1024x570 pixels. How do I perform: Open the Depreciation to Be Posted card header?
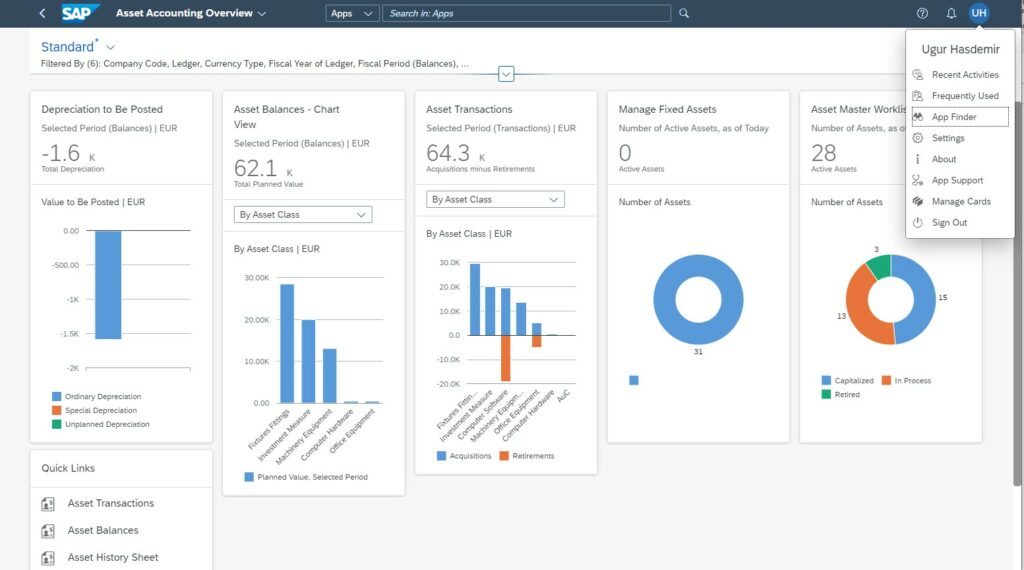tap(102, 109)
